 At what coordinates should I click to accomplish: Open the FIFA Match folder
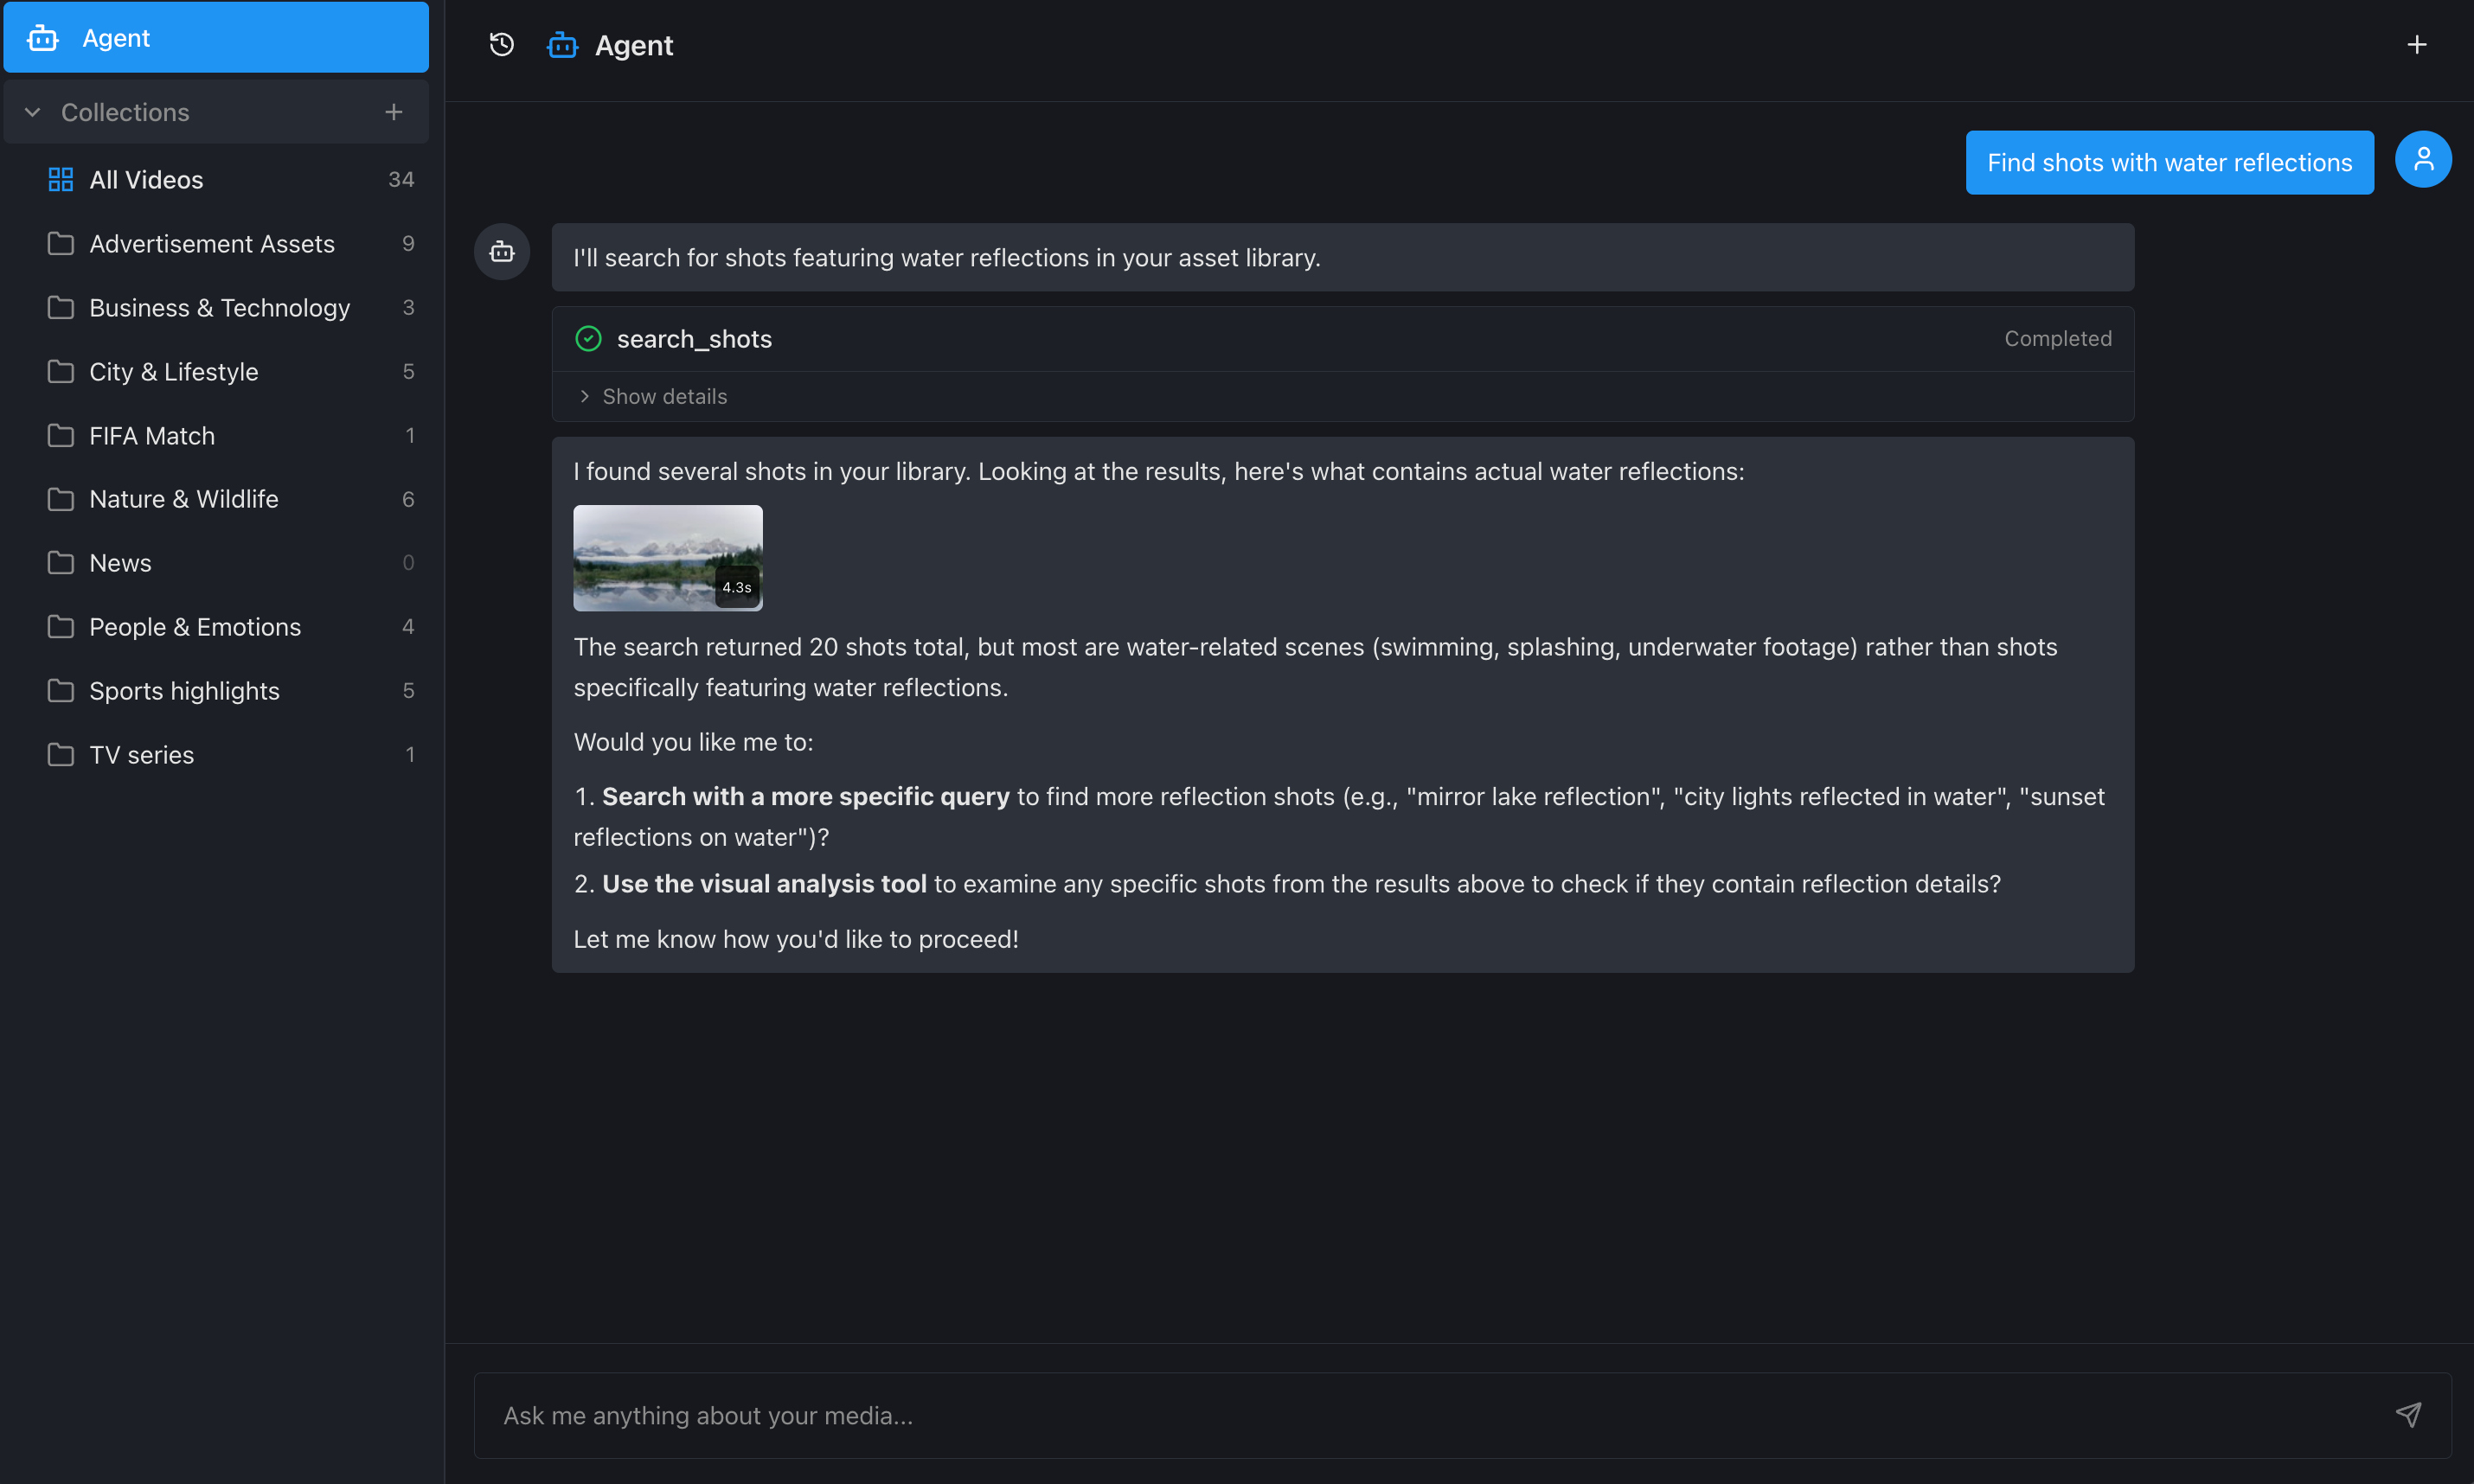(151, 435)
